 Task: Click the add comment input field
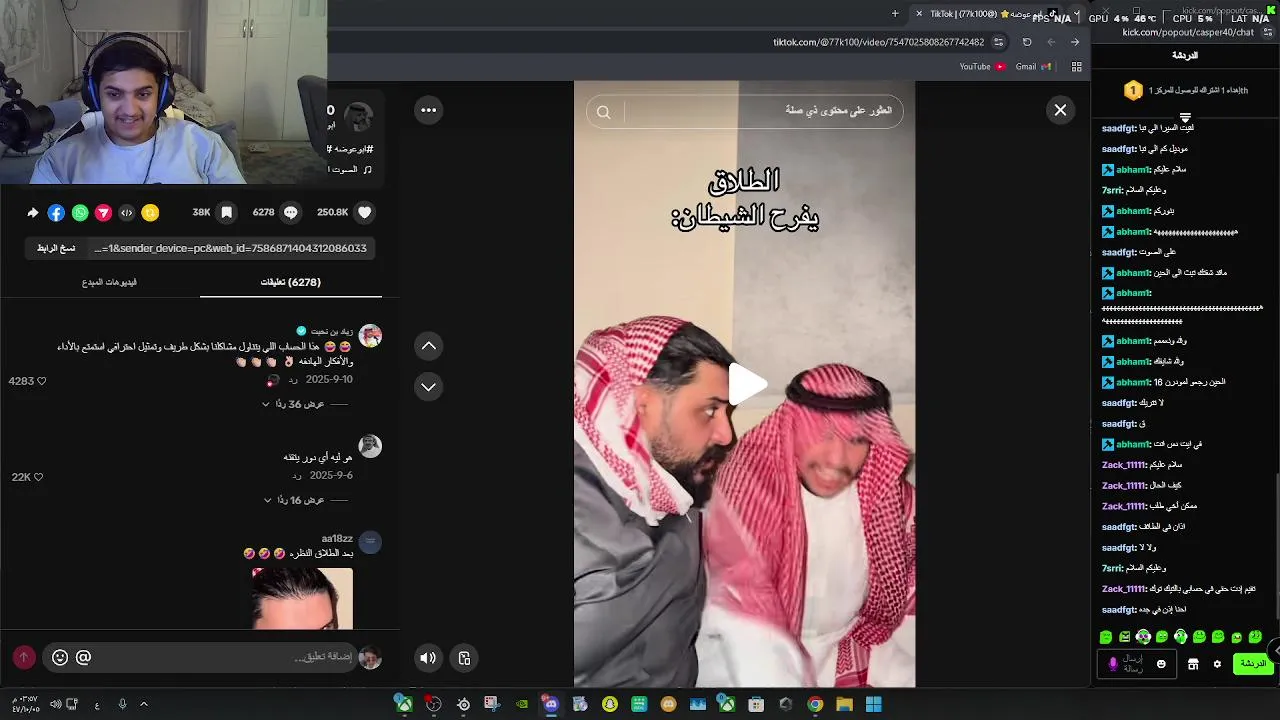click(226, 657)
